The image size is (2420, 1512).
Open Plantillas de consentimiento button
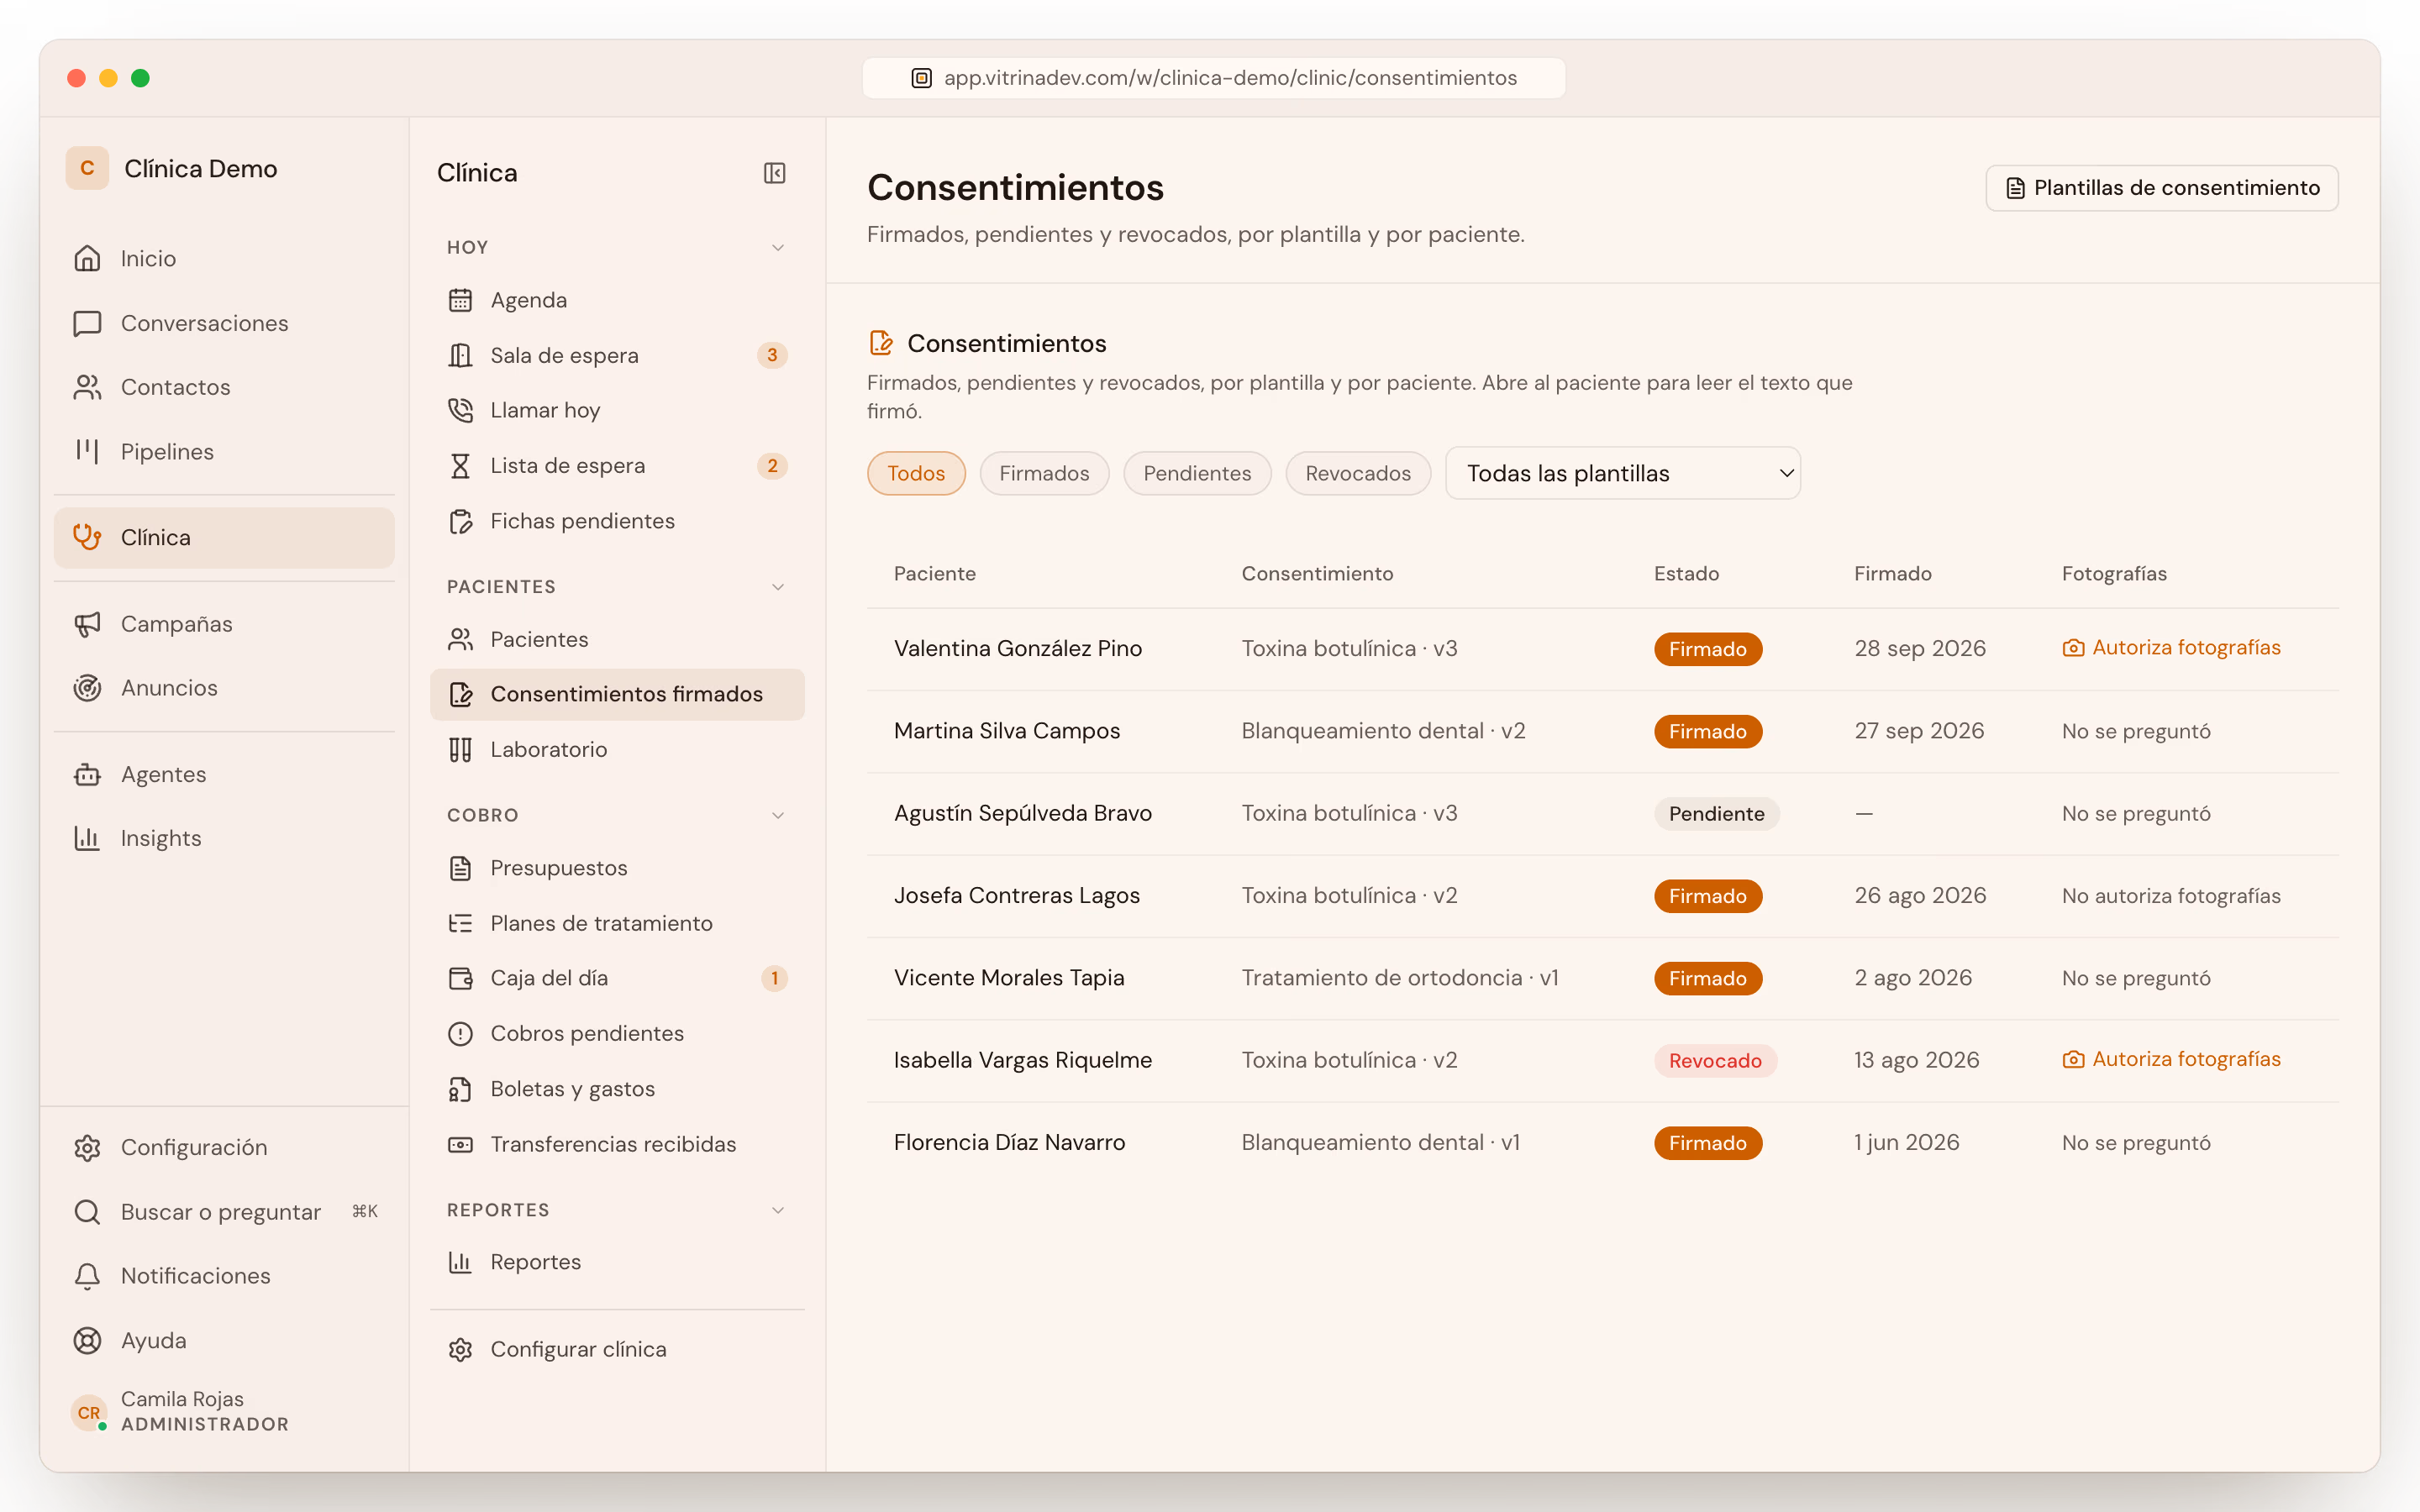point(2161,188)
